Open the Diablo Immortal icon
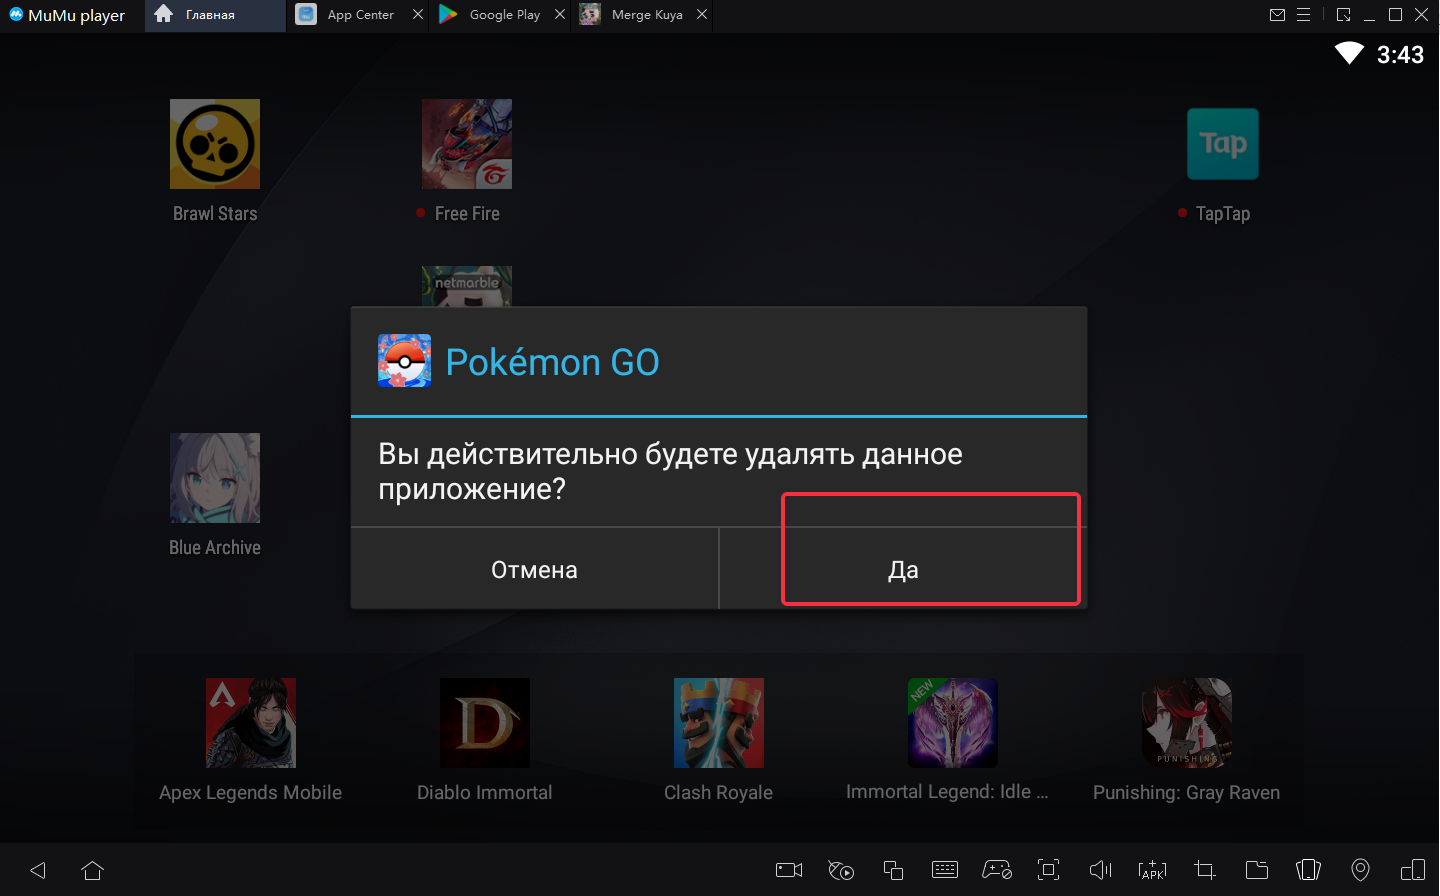This screenshot has height=896, width=1440. 485,723
